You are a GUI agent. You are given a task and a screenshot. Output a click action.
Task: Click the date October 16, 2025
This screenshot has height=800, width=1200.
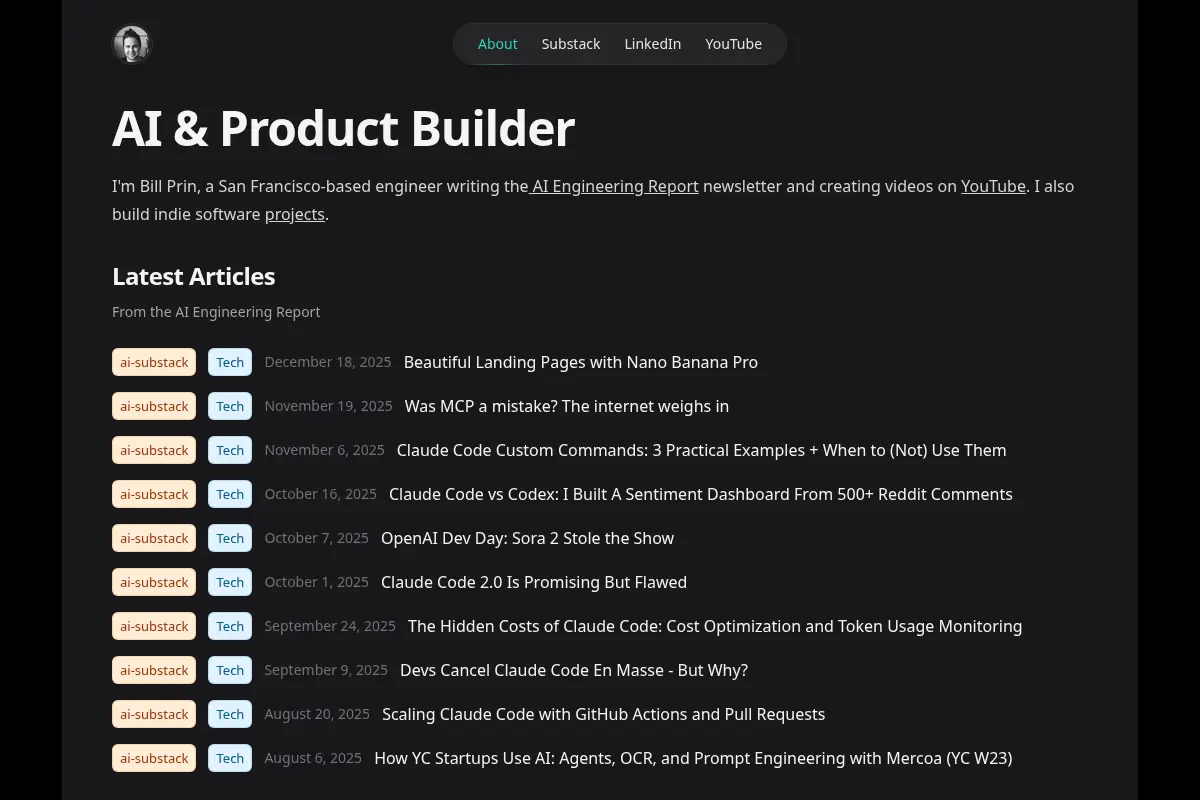click(320, 494)
